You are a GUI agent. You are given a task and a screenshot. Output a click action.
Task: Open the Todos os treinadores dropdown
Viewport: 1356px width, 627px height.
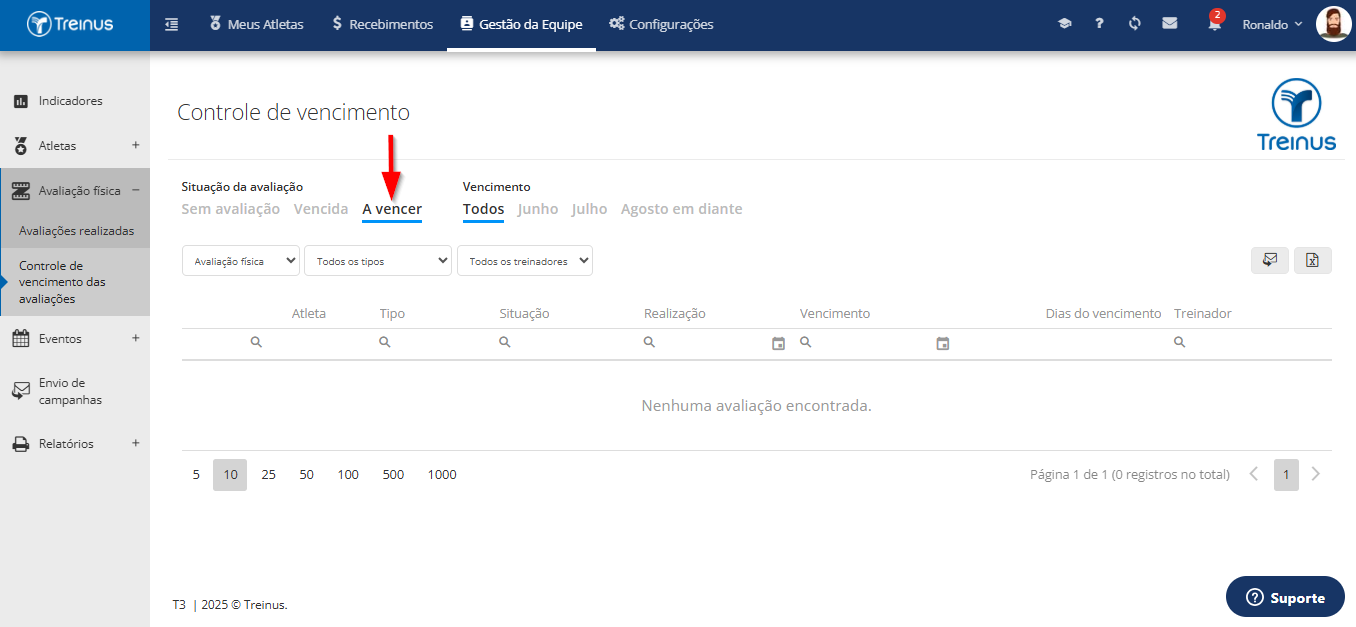click(x=525, y=261)
